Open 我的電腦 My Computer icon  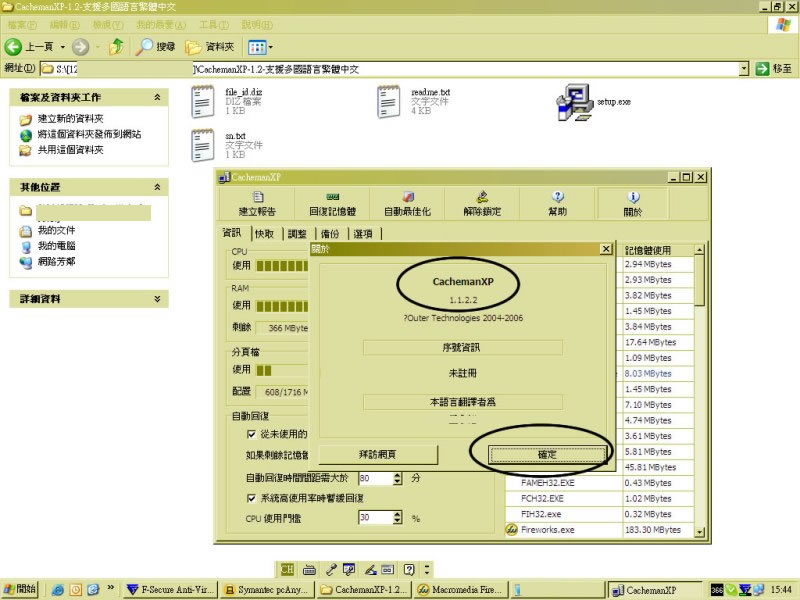(26, 247)
